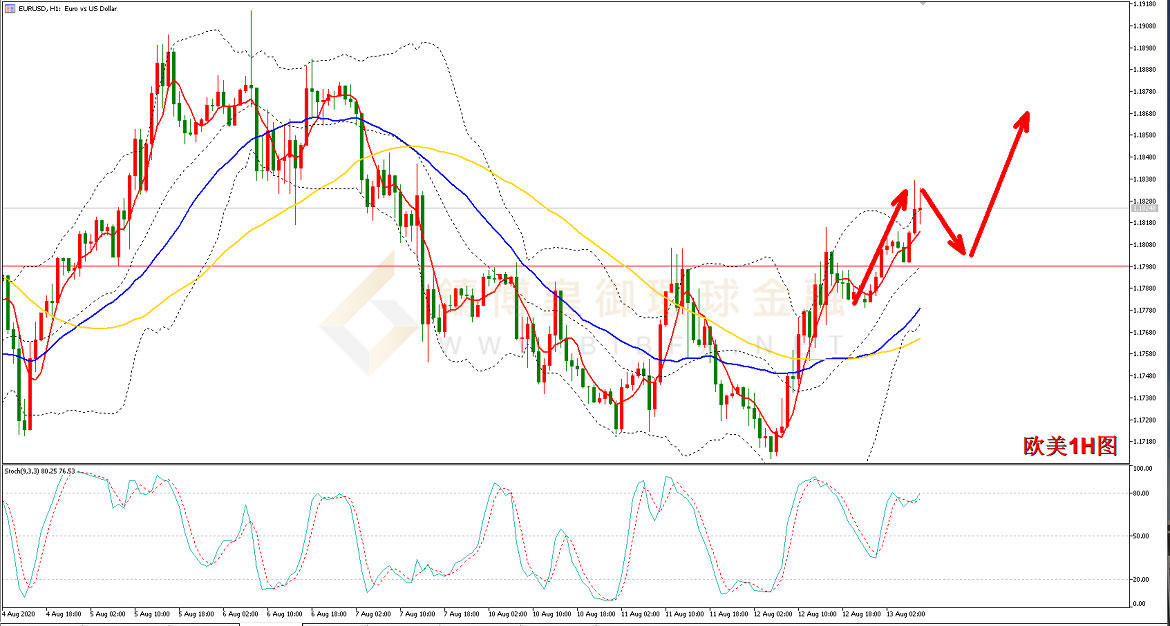
Task: Click the lowest candle at the 12 Aug bottom
Action: [x=773, y=452]
